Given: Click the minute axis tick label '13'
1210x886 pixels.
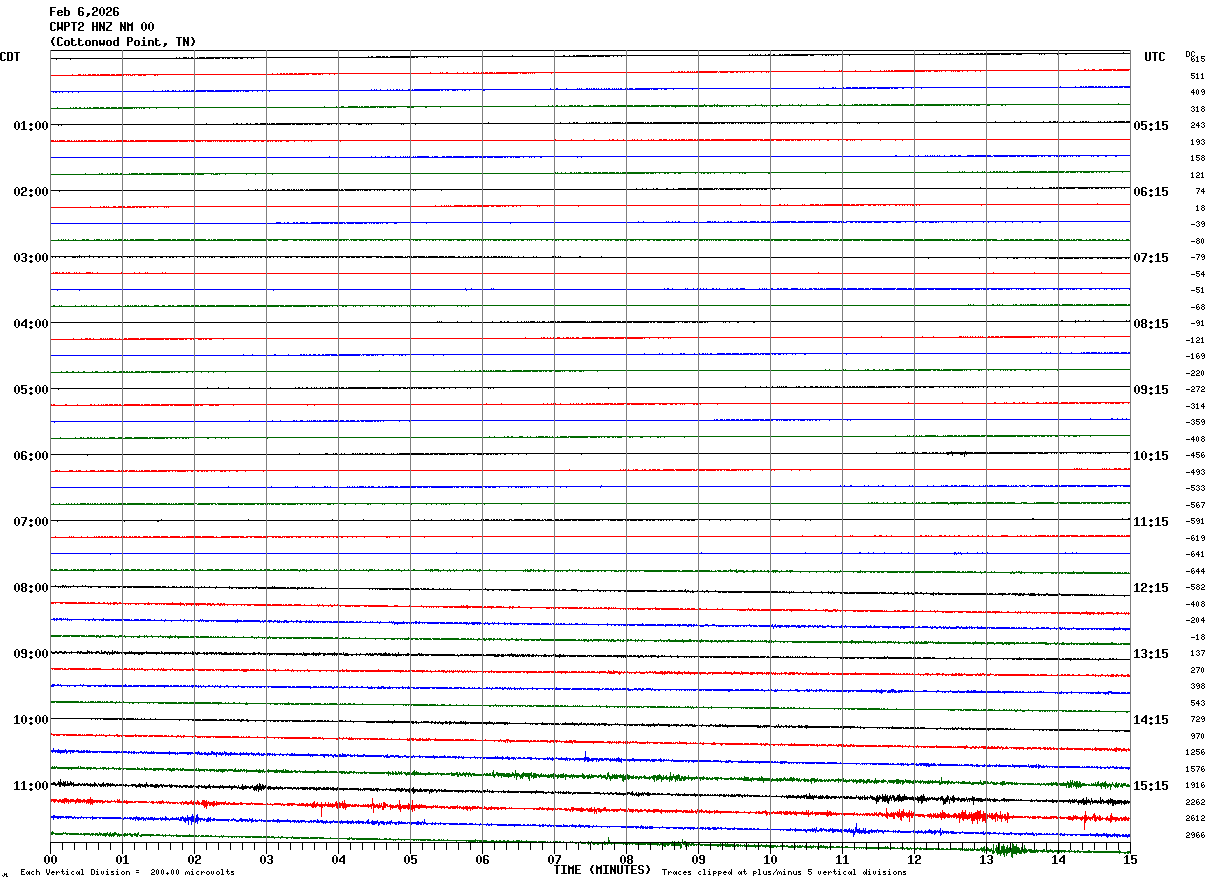Looking at the screenshot, I should (986, 860).
